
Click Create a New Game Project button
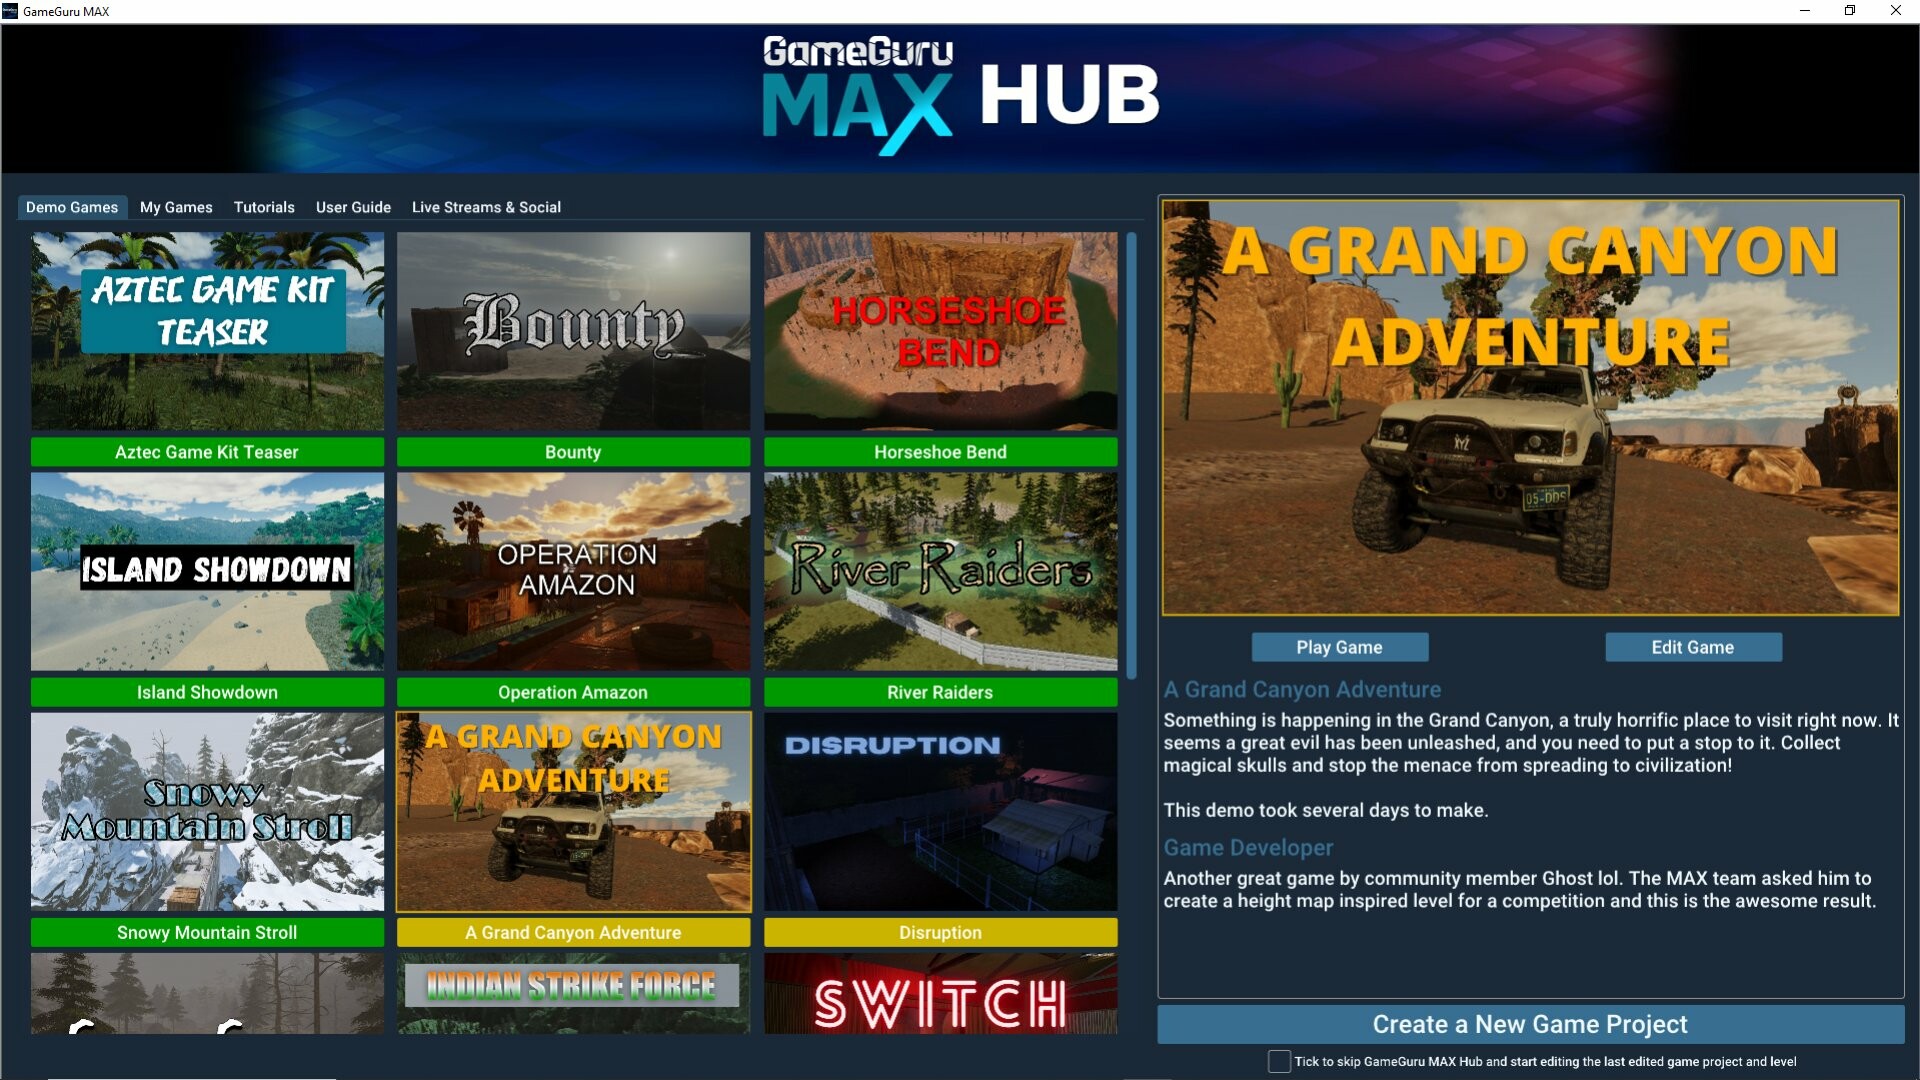click(1530, 1023)
